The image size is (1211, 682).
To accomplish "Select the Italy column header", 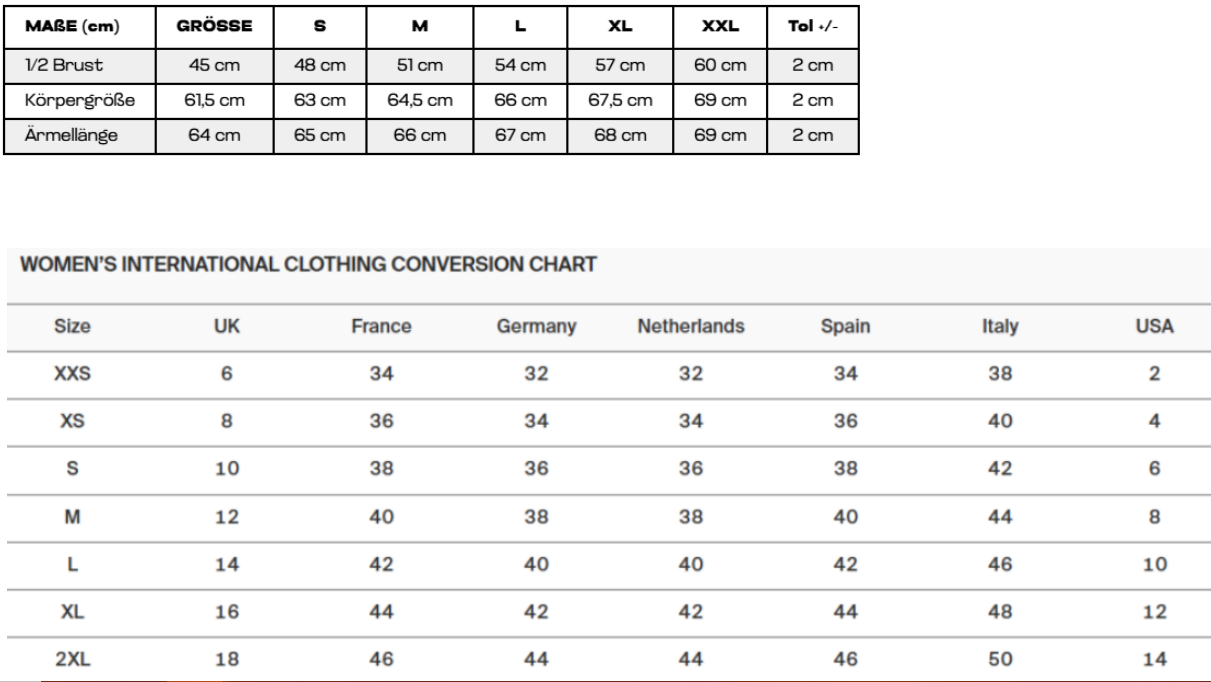I will [x=999, y=325].
